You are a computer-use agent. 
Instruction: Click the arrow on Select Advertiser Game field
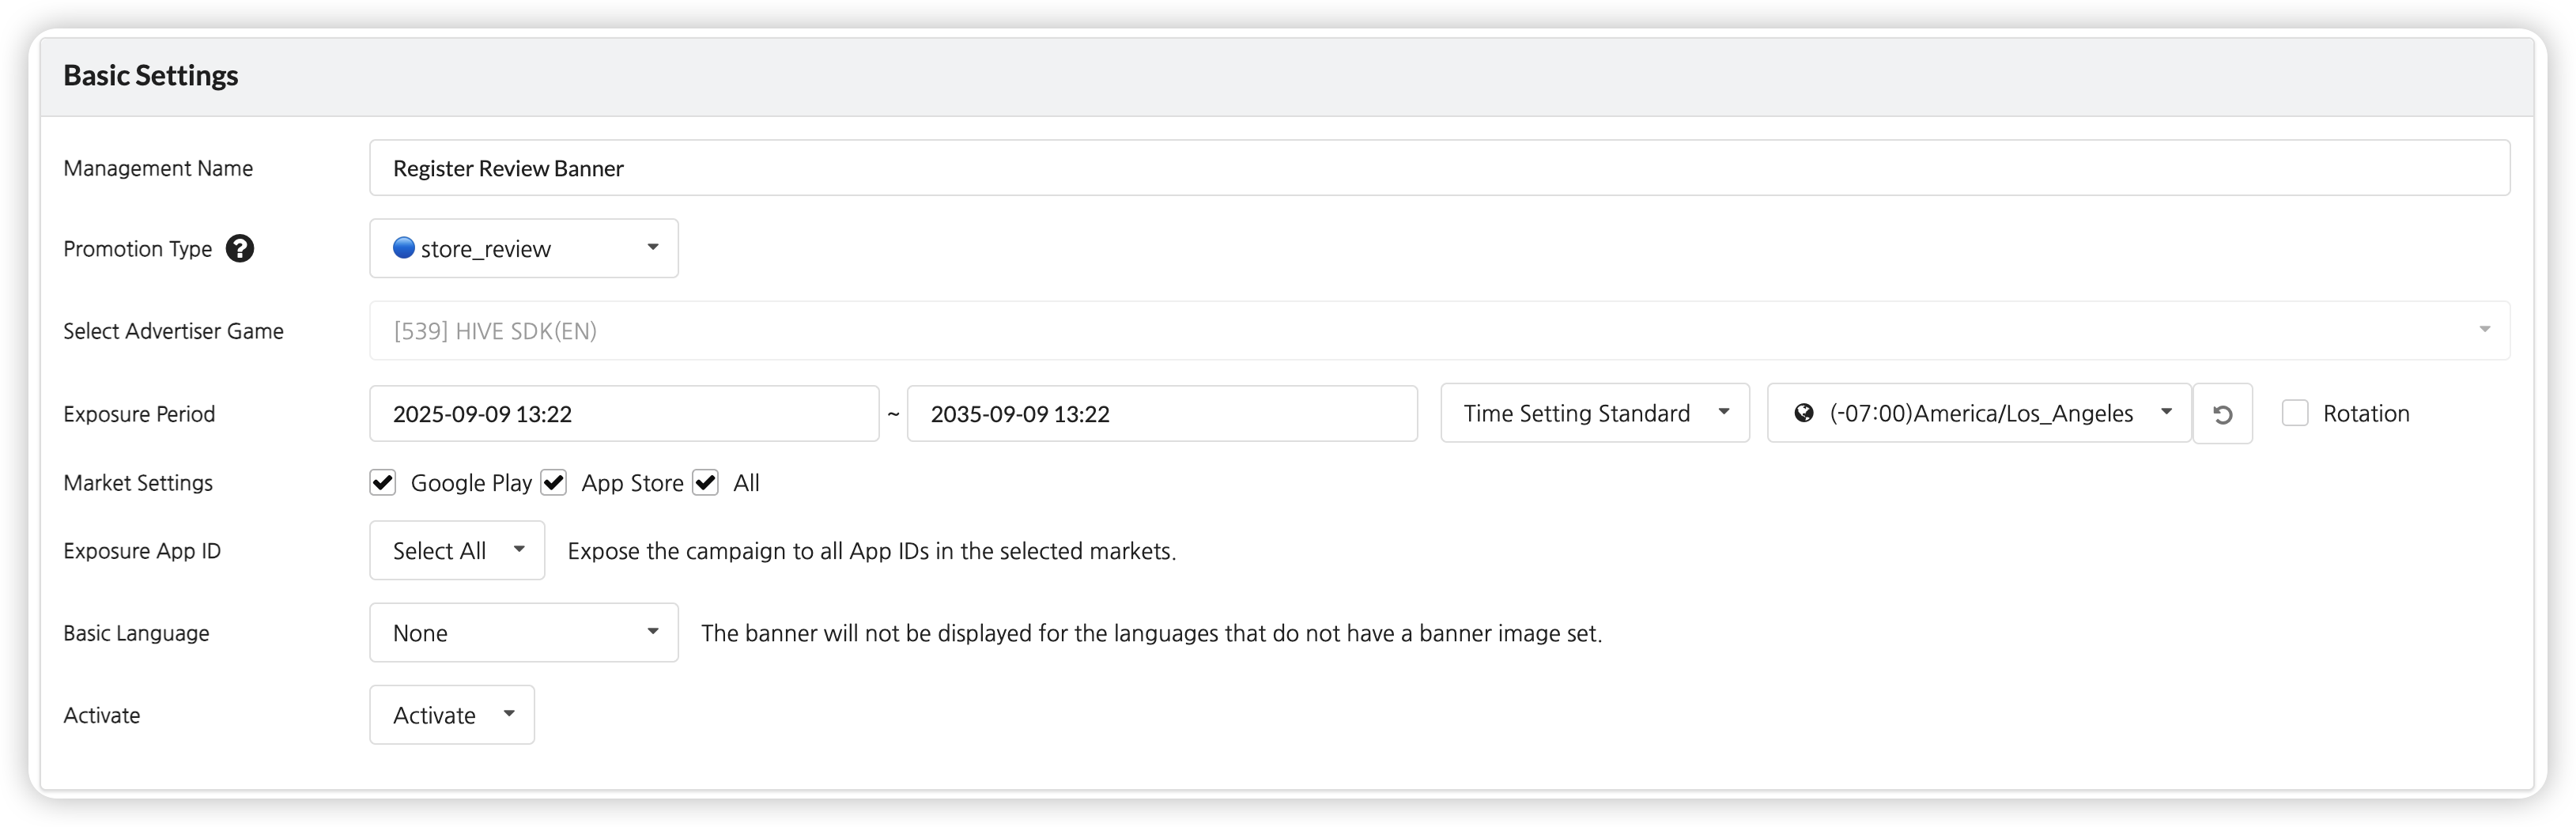(2484, 330)
